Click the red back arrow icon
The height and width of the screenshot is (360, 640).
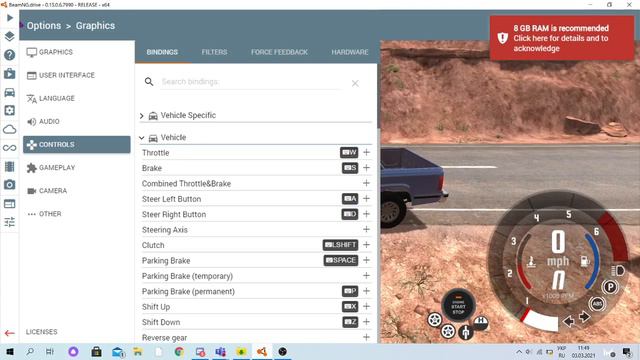9,333
